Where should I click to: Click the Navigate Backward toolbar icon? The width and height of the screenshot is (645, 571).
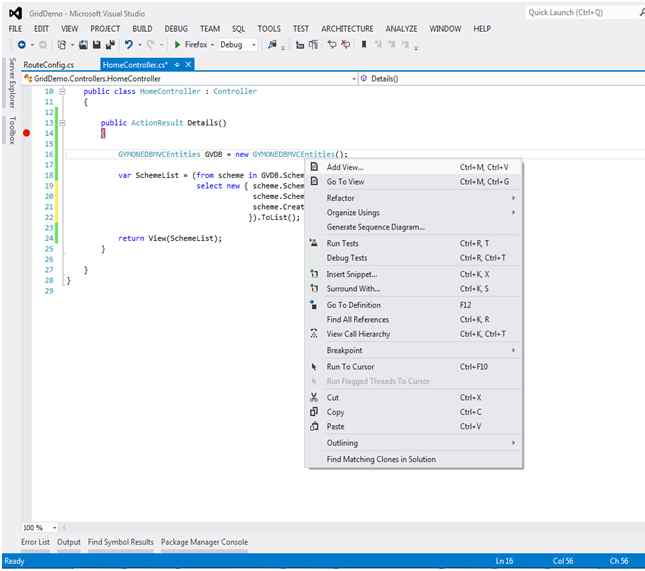[x=20, y=45]
